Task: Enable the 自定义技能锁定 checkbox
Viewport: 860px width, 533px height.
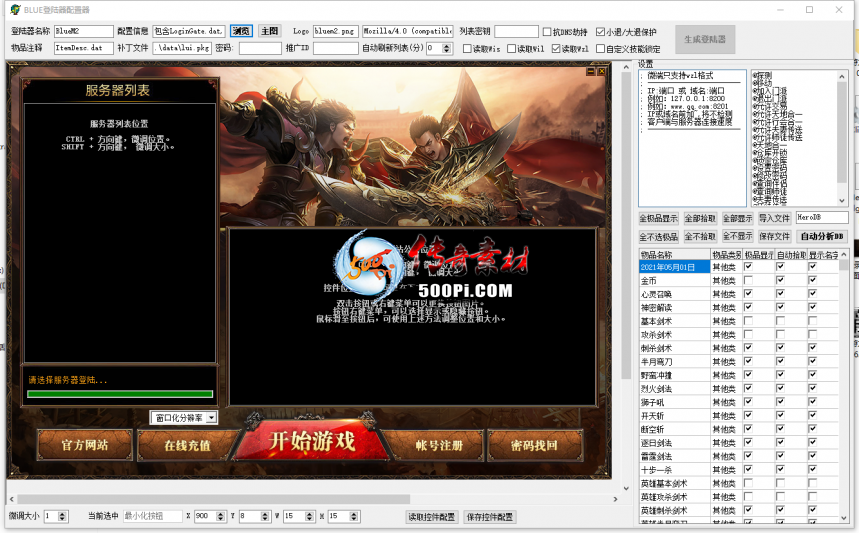Action: (x=601, y=49)
